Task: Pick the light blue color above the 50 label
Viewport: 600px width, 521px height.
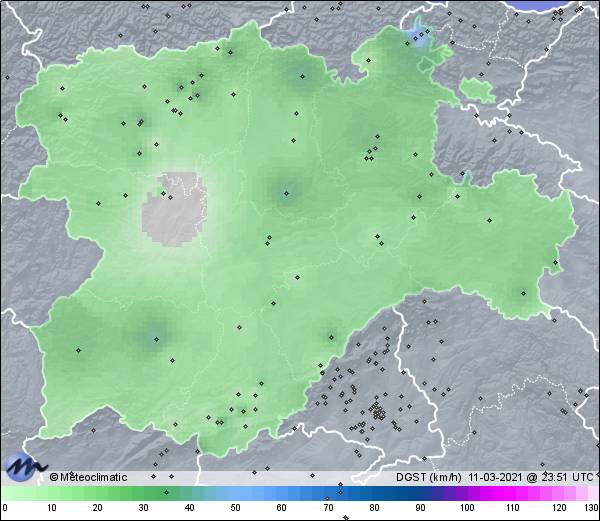Action: coord(235,493)
